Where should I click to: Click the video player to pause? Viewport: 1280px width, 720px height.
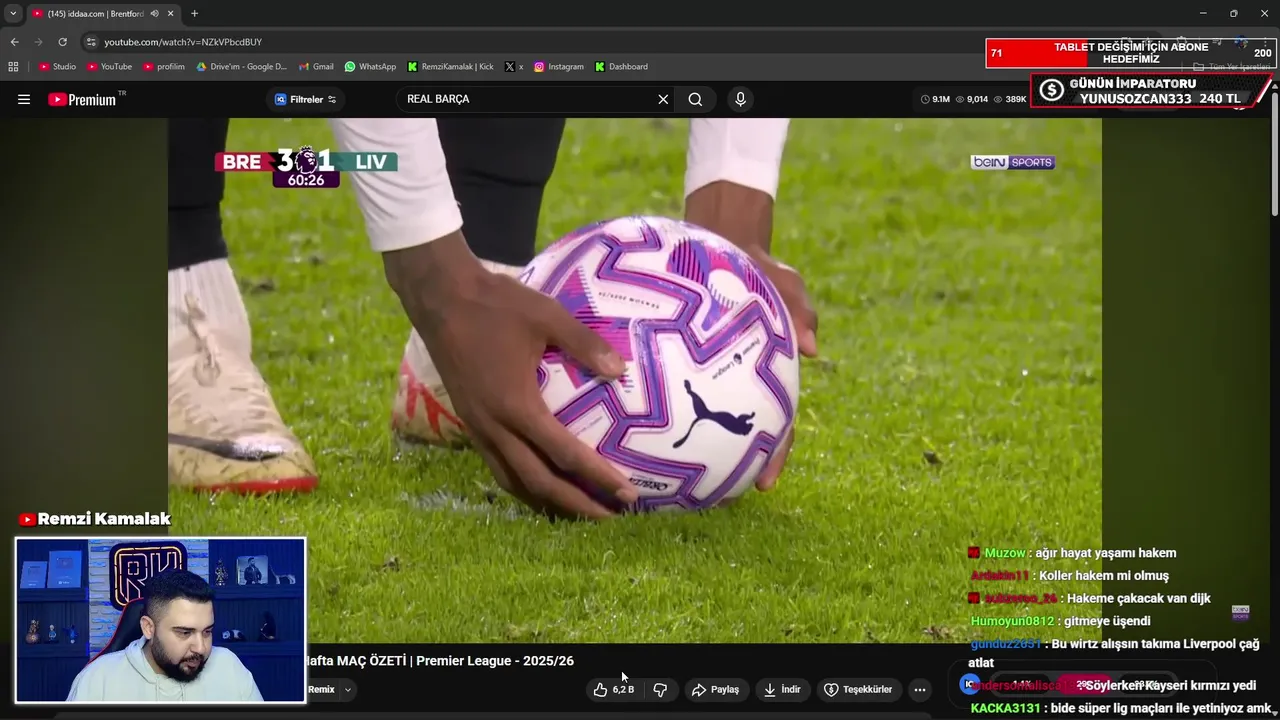pos(634,380)
